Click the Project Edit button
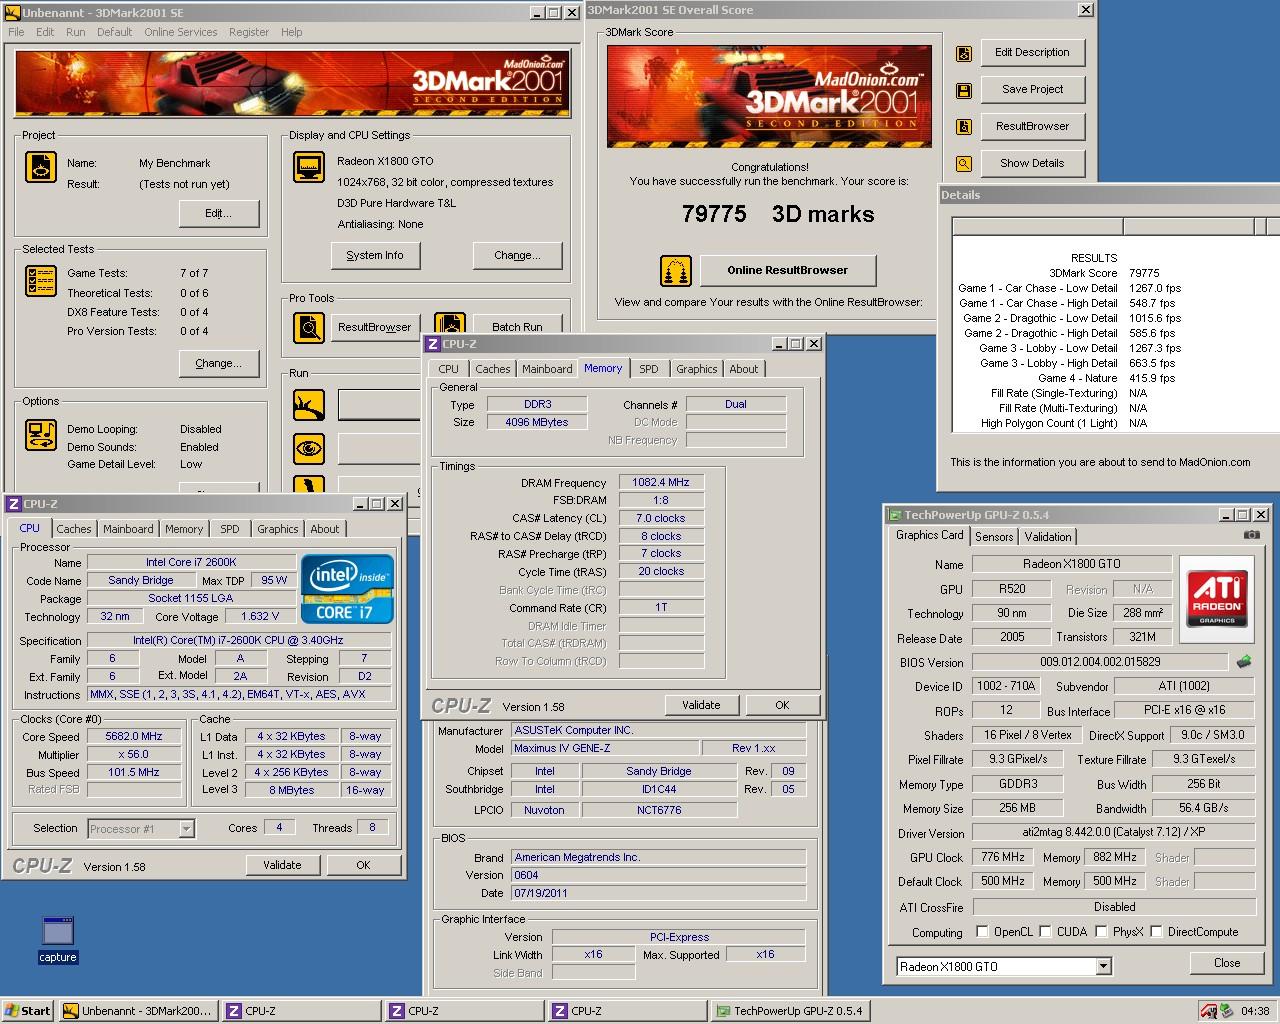 click(219, 214)
